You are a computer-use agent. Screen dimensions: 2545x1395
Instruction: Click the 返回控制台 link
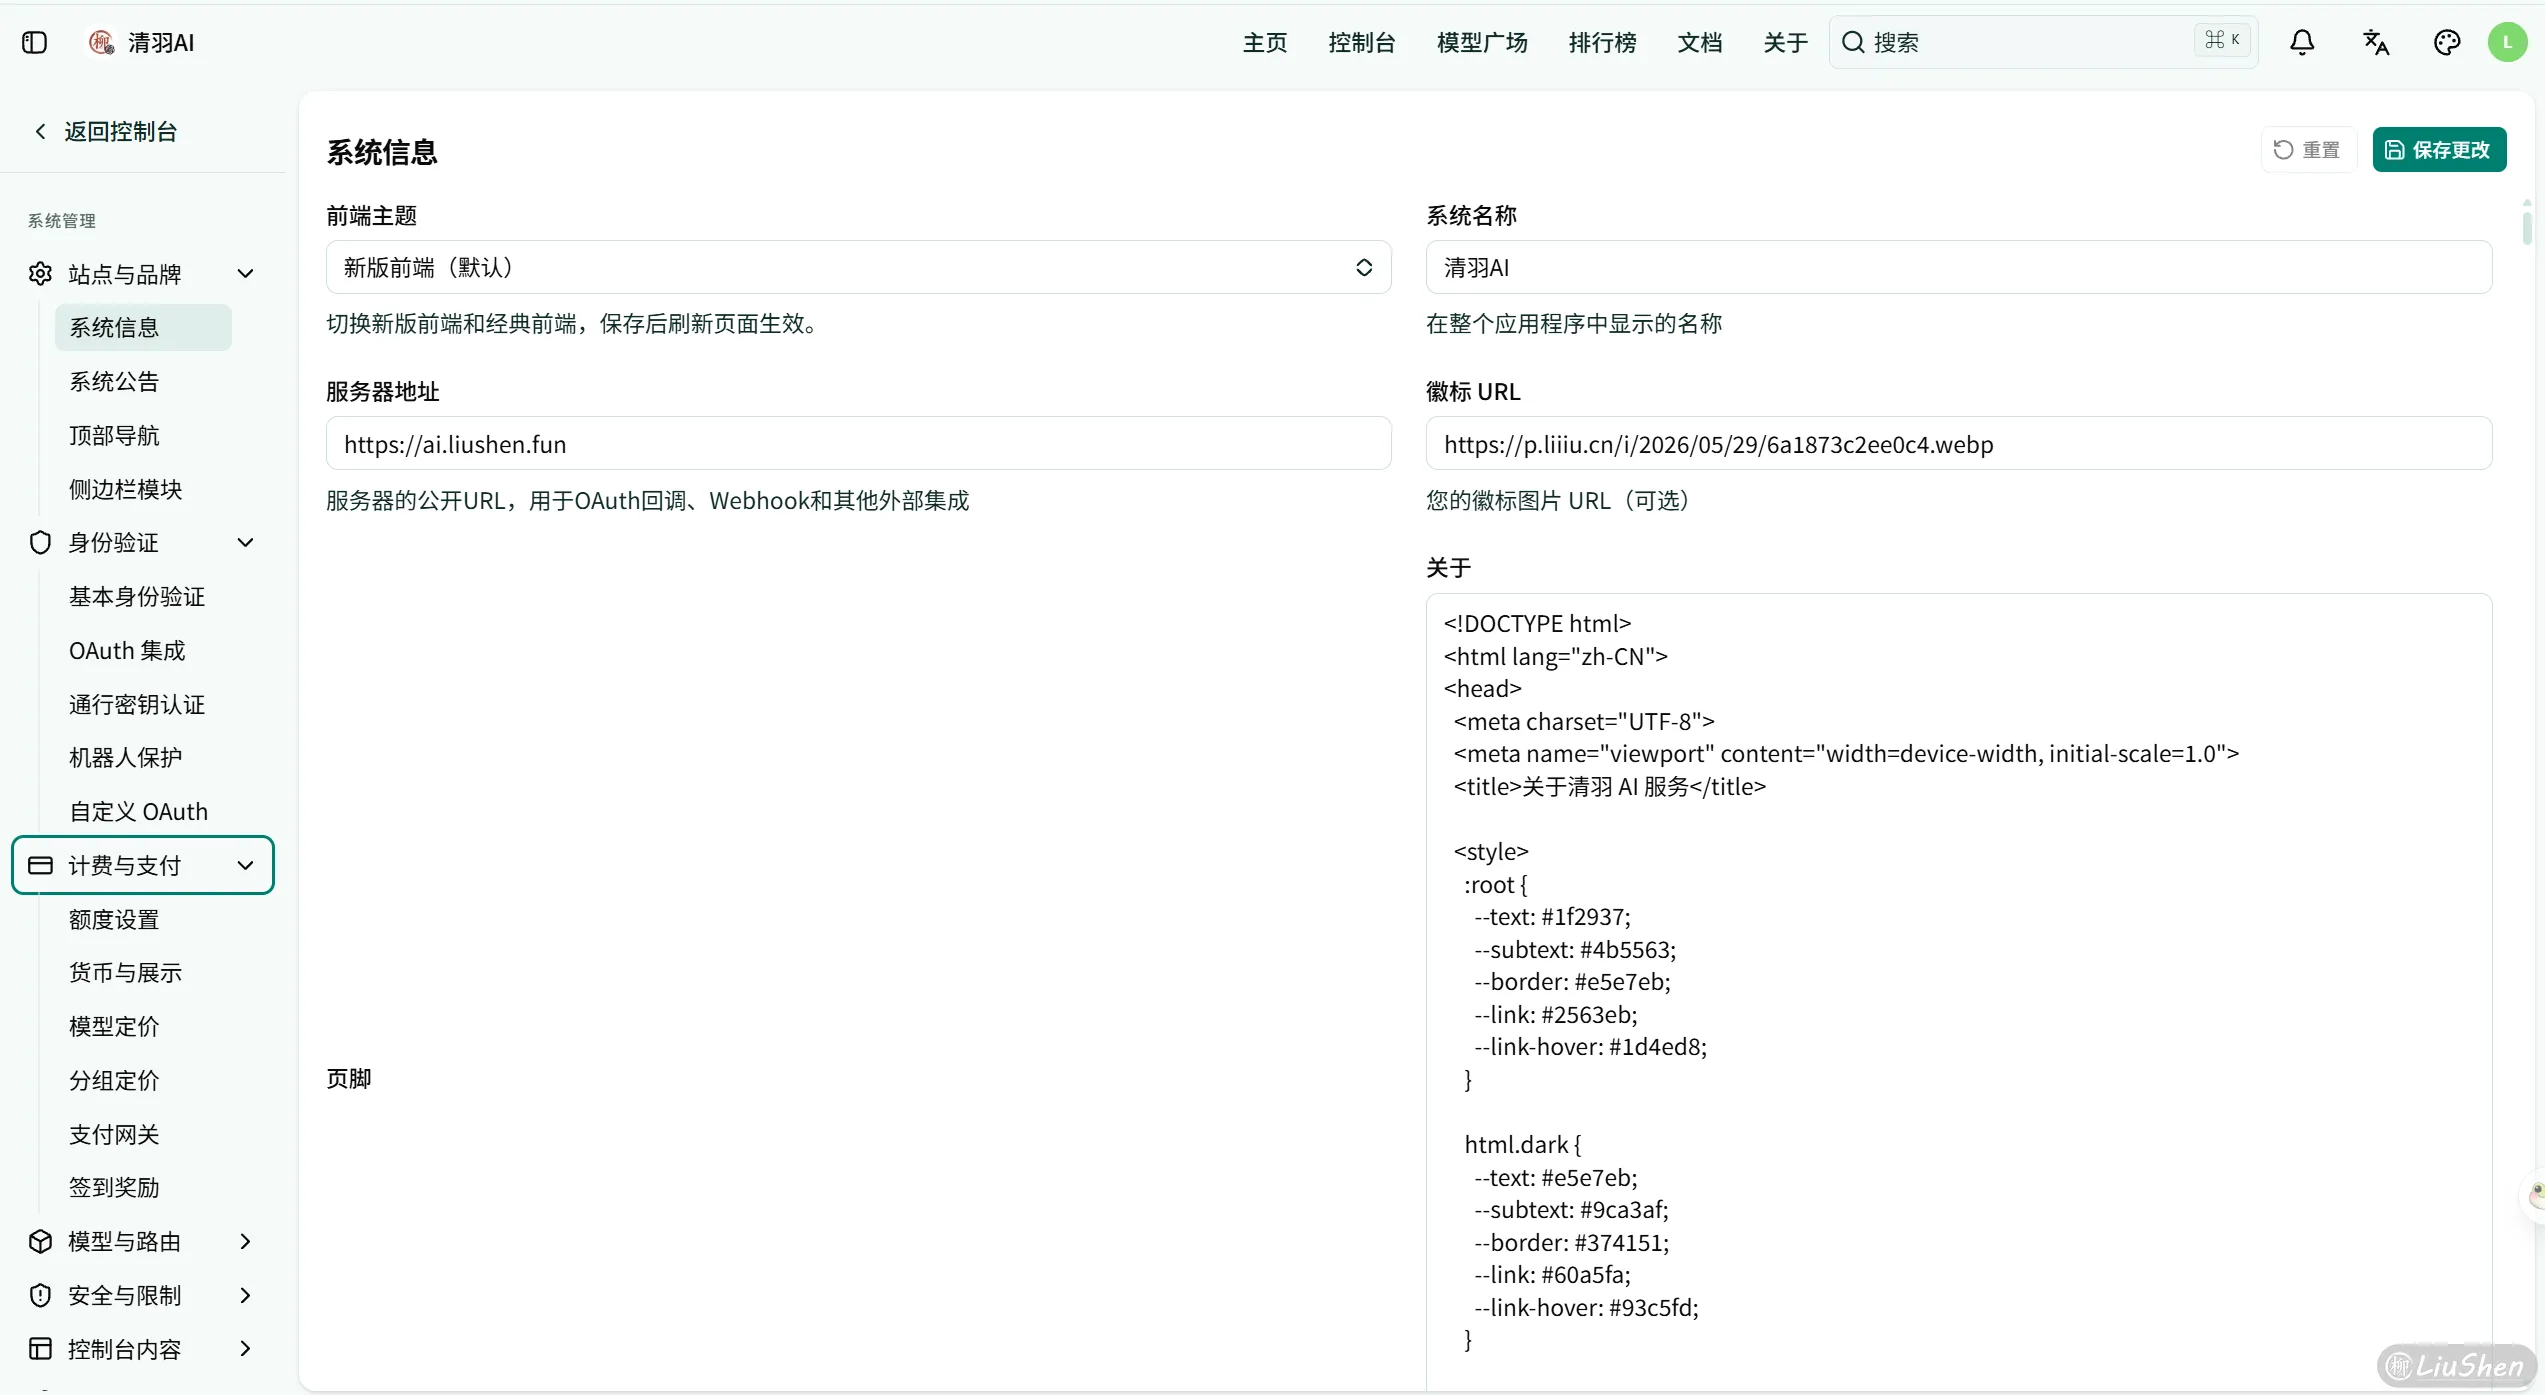click(x=121, y=131)
